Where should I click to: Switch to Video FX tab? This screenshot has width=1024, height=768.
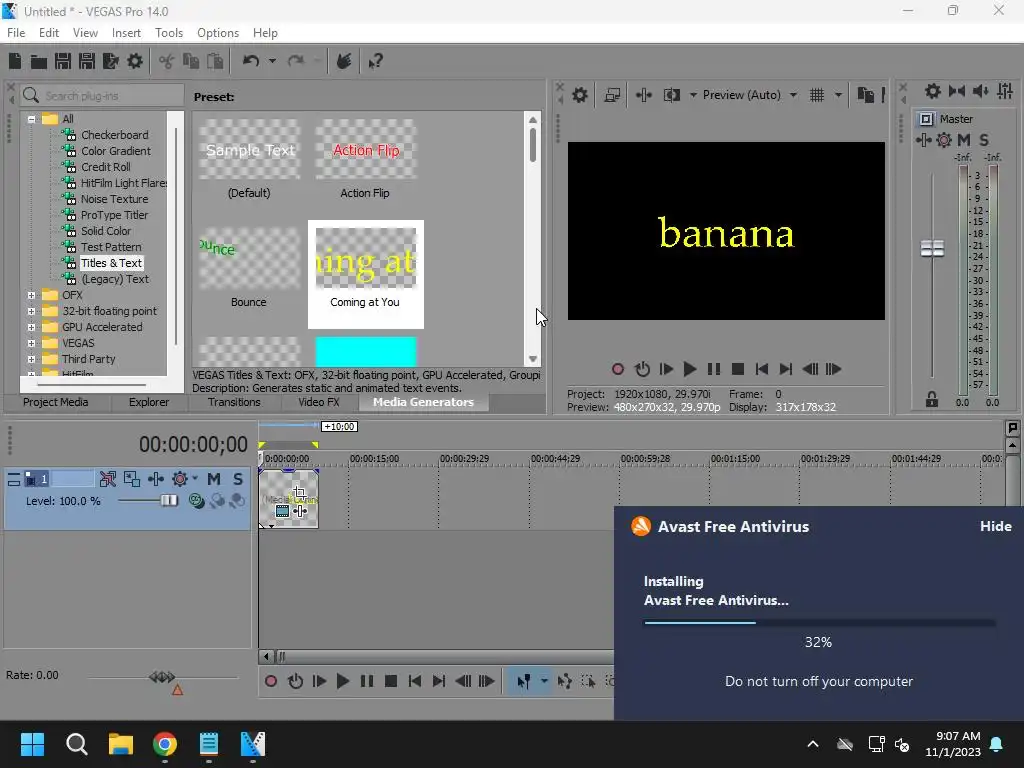tap(319, 402)
